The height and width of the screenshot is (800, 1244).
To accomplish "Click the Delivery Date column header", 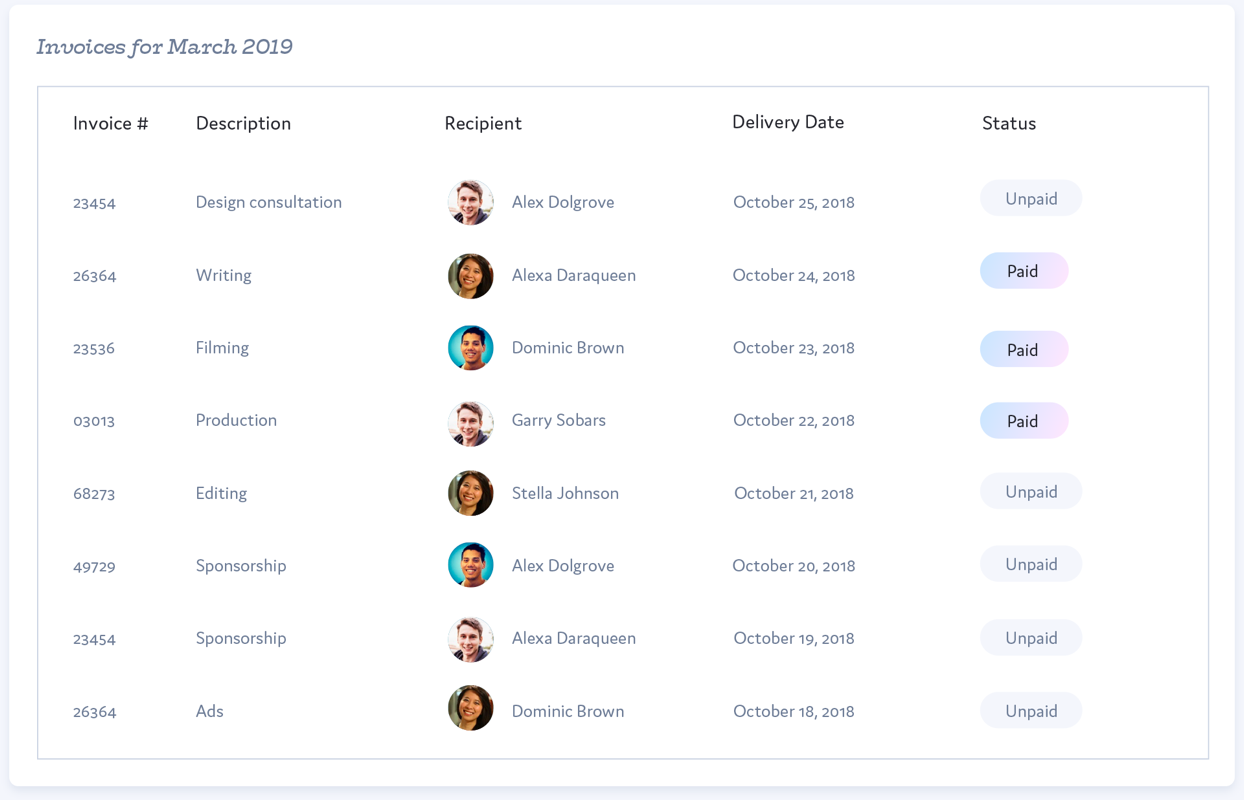I will click(788, 122).
